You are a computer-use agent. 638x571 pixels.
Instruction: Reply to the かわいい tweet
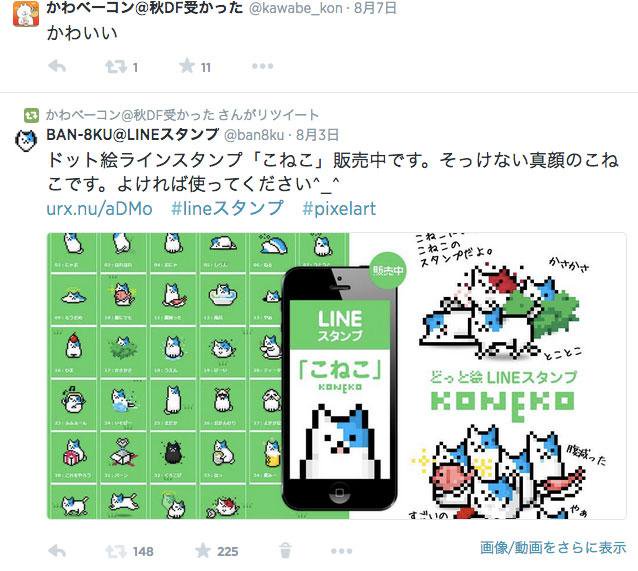click(x=57, y=66)
